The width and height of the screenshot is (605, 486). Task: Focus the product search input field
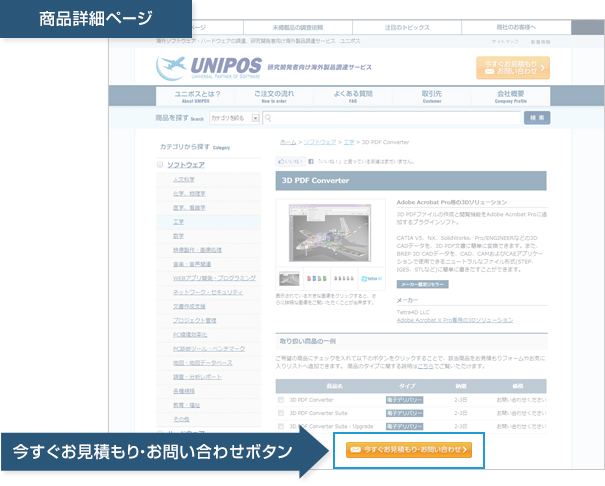click(x=392, y=118)
